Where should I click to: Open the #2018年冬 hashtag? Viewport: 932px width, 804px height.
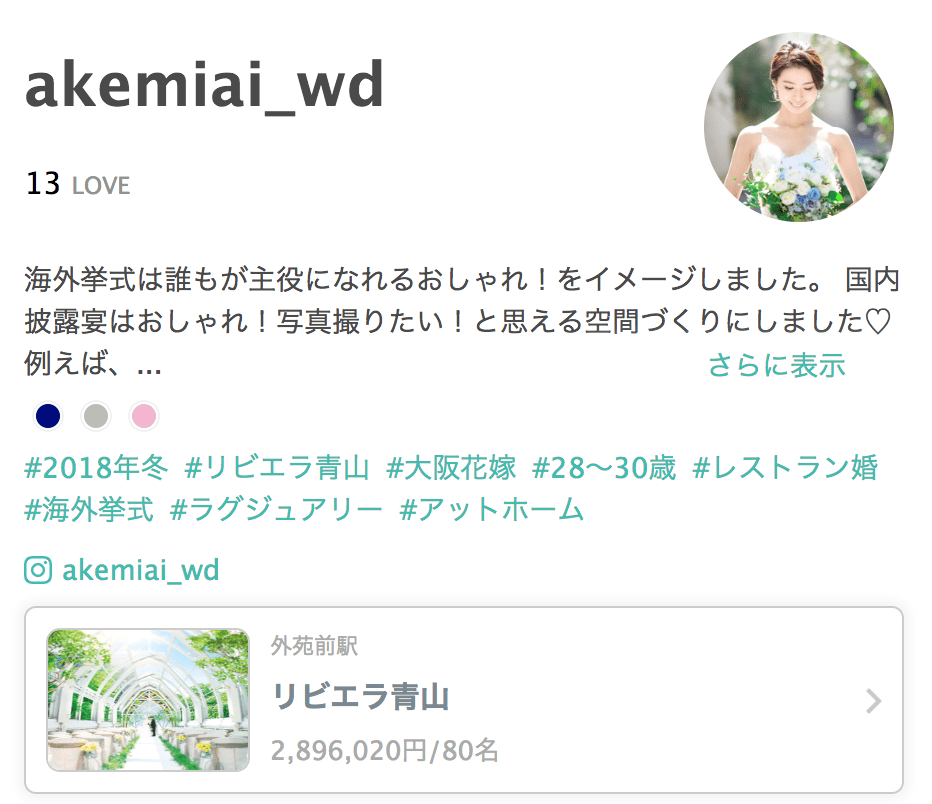[96, 468]
